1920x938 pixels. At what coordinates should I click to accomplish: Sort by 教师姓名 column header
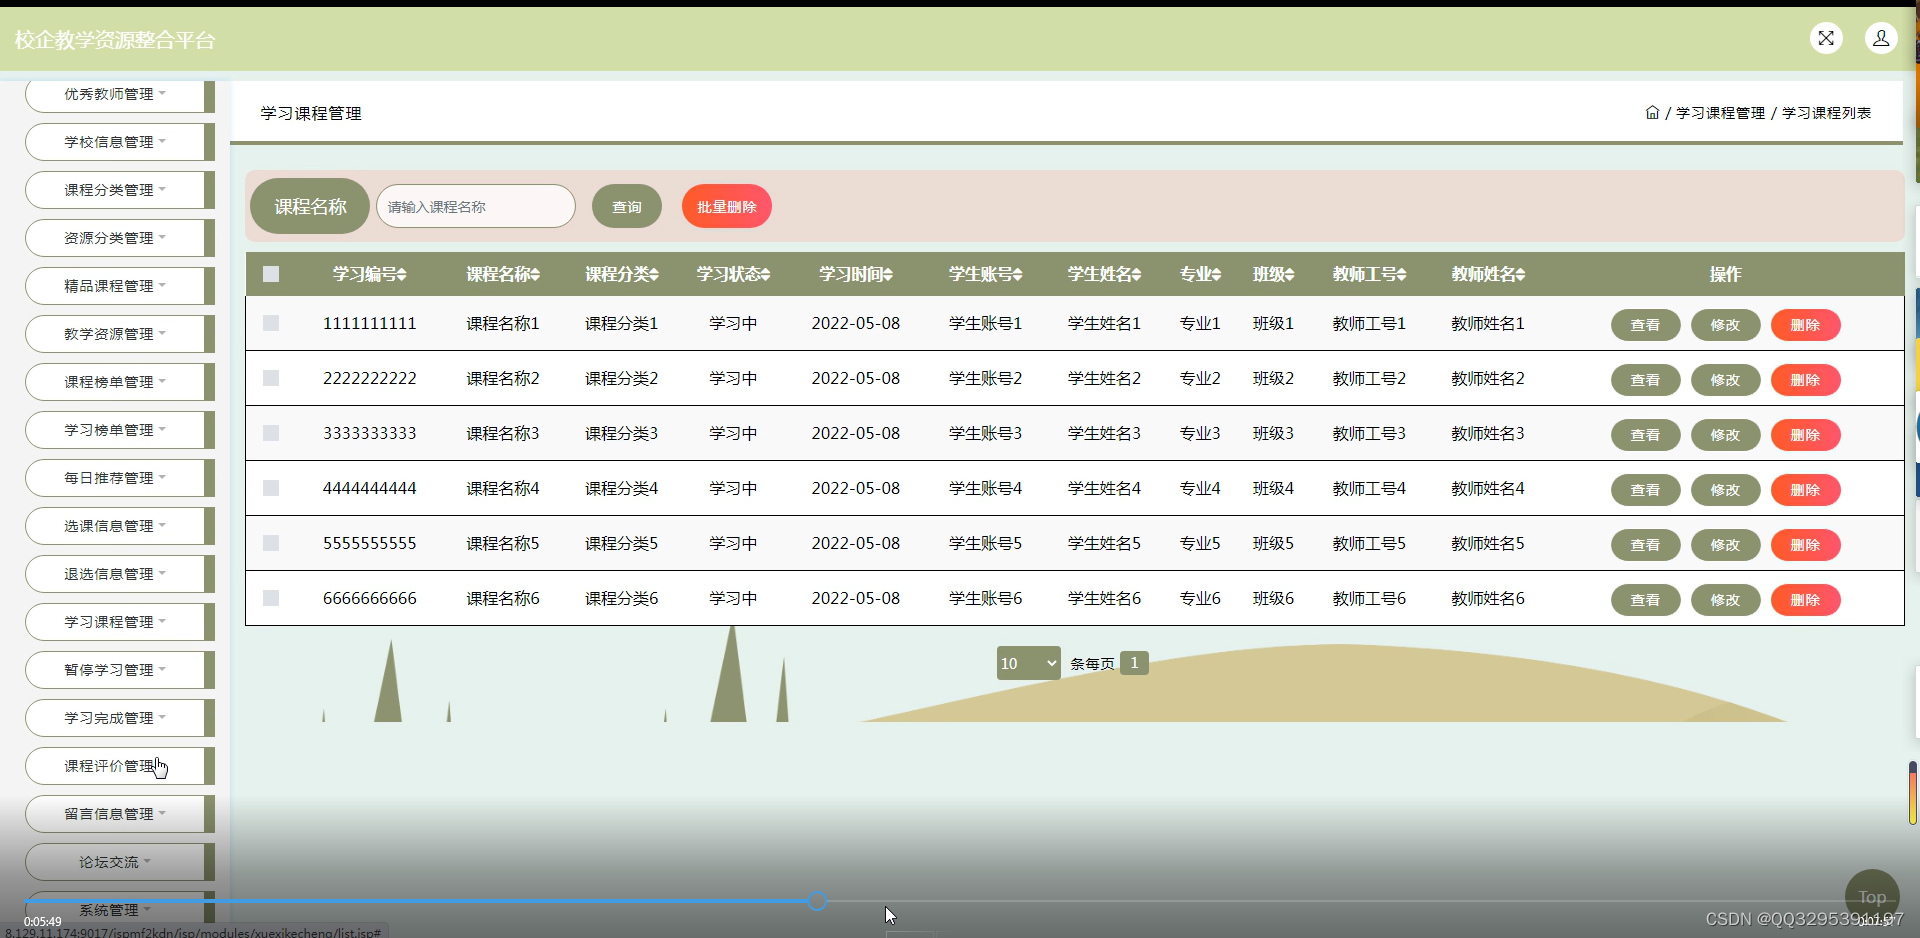(x=1489, y=274)
